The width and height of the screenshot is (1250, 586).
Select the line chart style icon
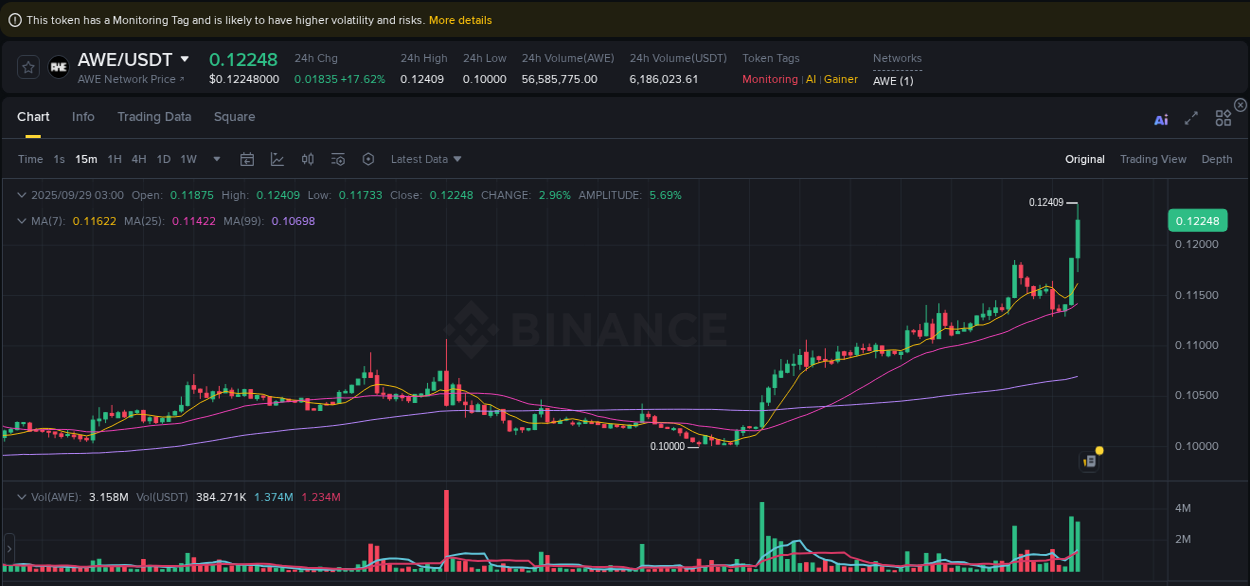278,159
